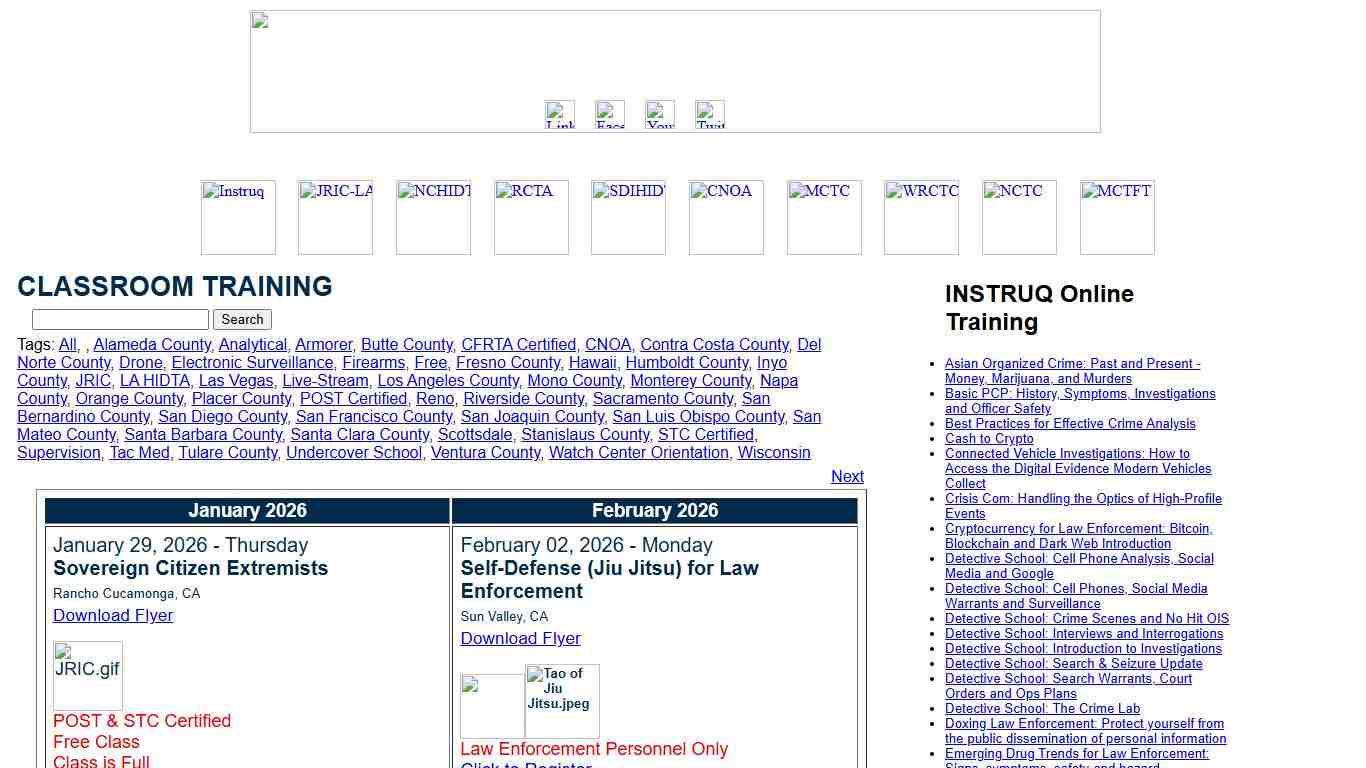Select the Undercover School tag

(x=354, y=453)
